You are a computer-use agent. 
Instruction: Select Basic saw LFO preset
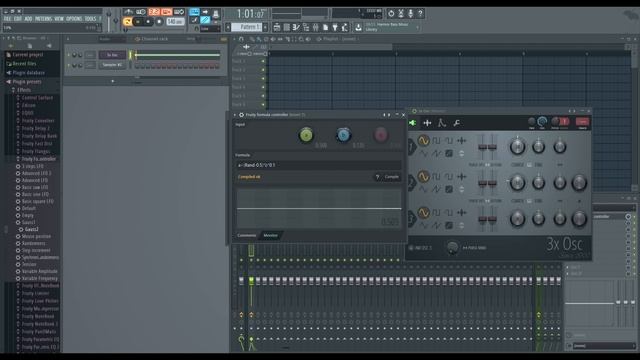click(x=35, y=187)
